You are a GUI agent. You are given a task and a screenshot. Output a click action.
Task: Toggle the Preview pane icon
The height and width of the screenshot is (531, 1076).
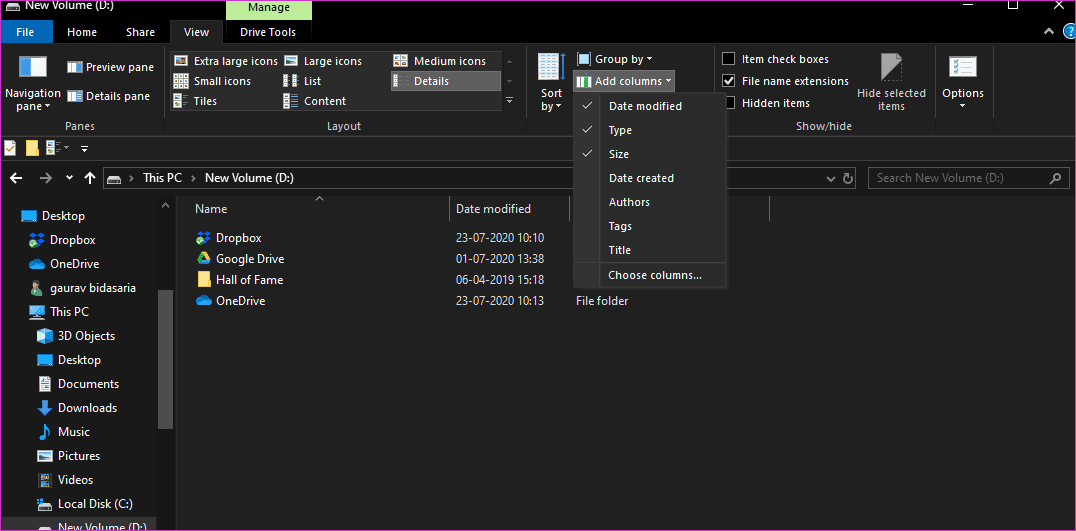(x=75, y=67)
